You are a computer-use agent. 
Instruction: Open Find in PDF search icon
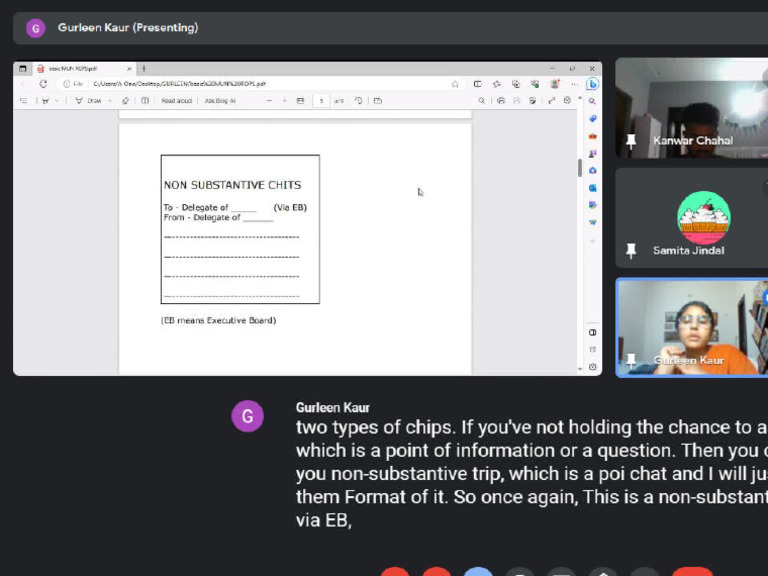[x=481, y=100]
